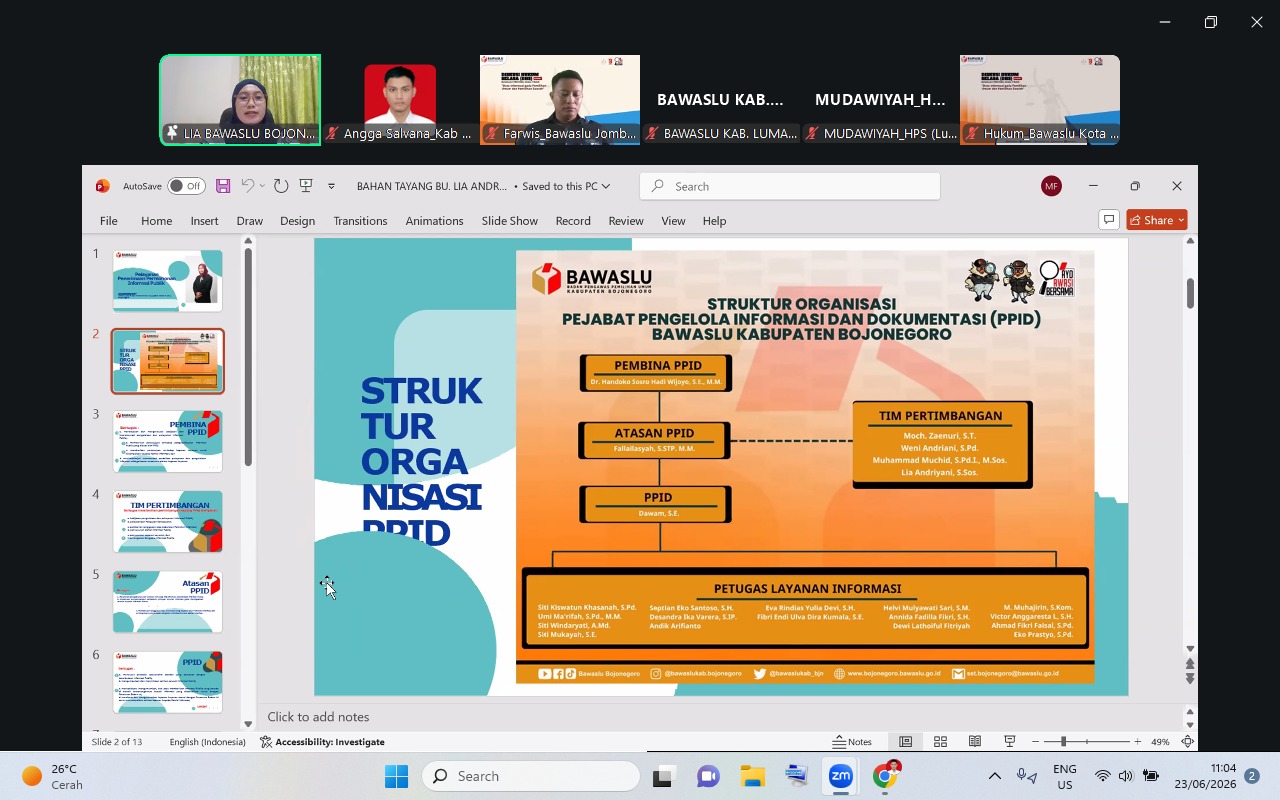Switch to the Record tab
This screenshot has width=1280, height=800.
573,221
